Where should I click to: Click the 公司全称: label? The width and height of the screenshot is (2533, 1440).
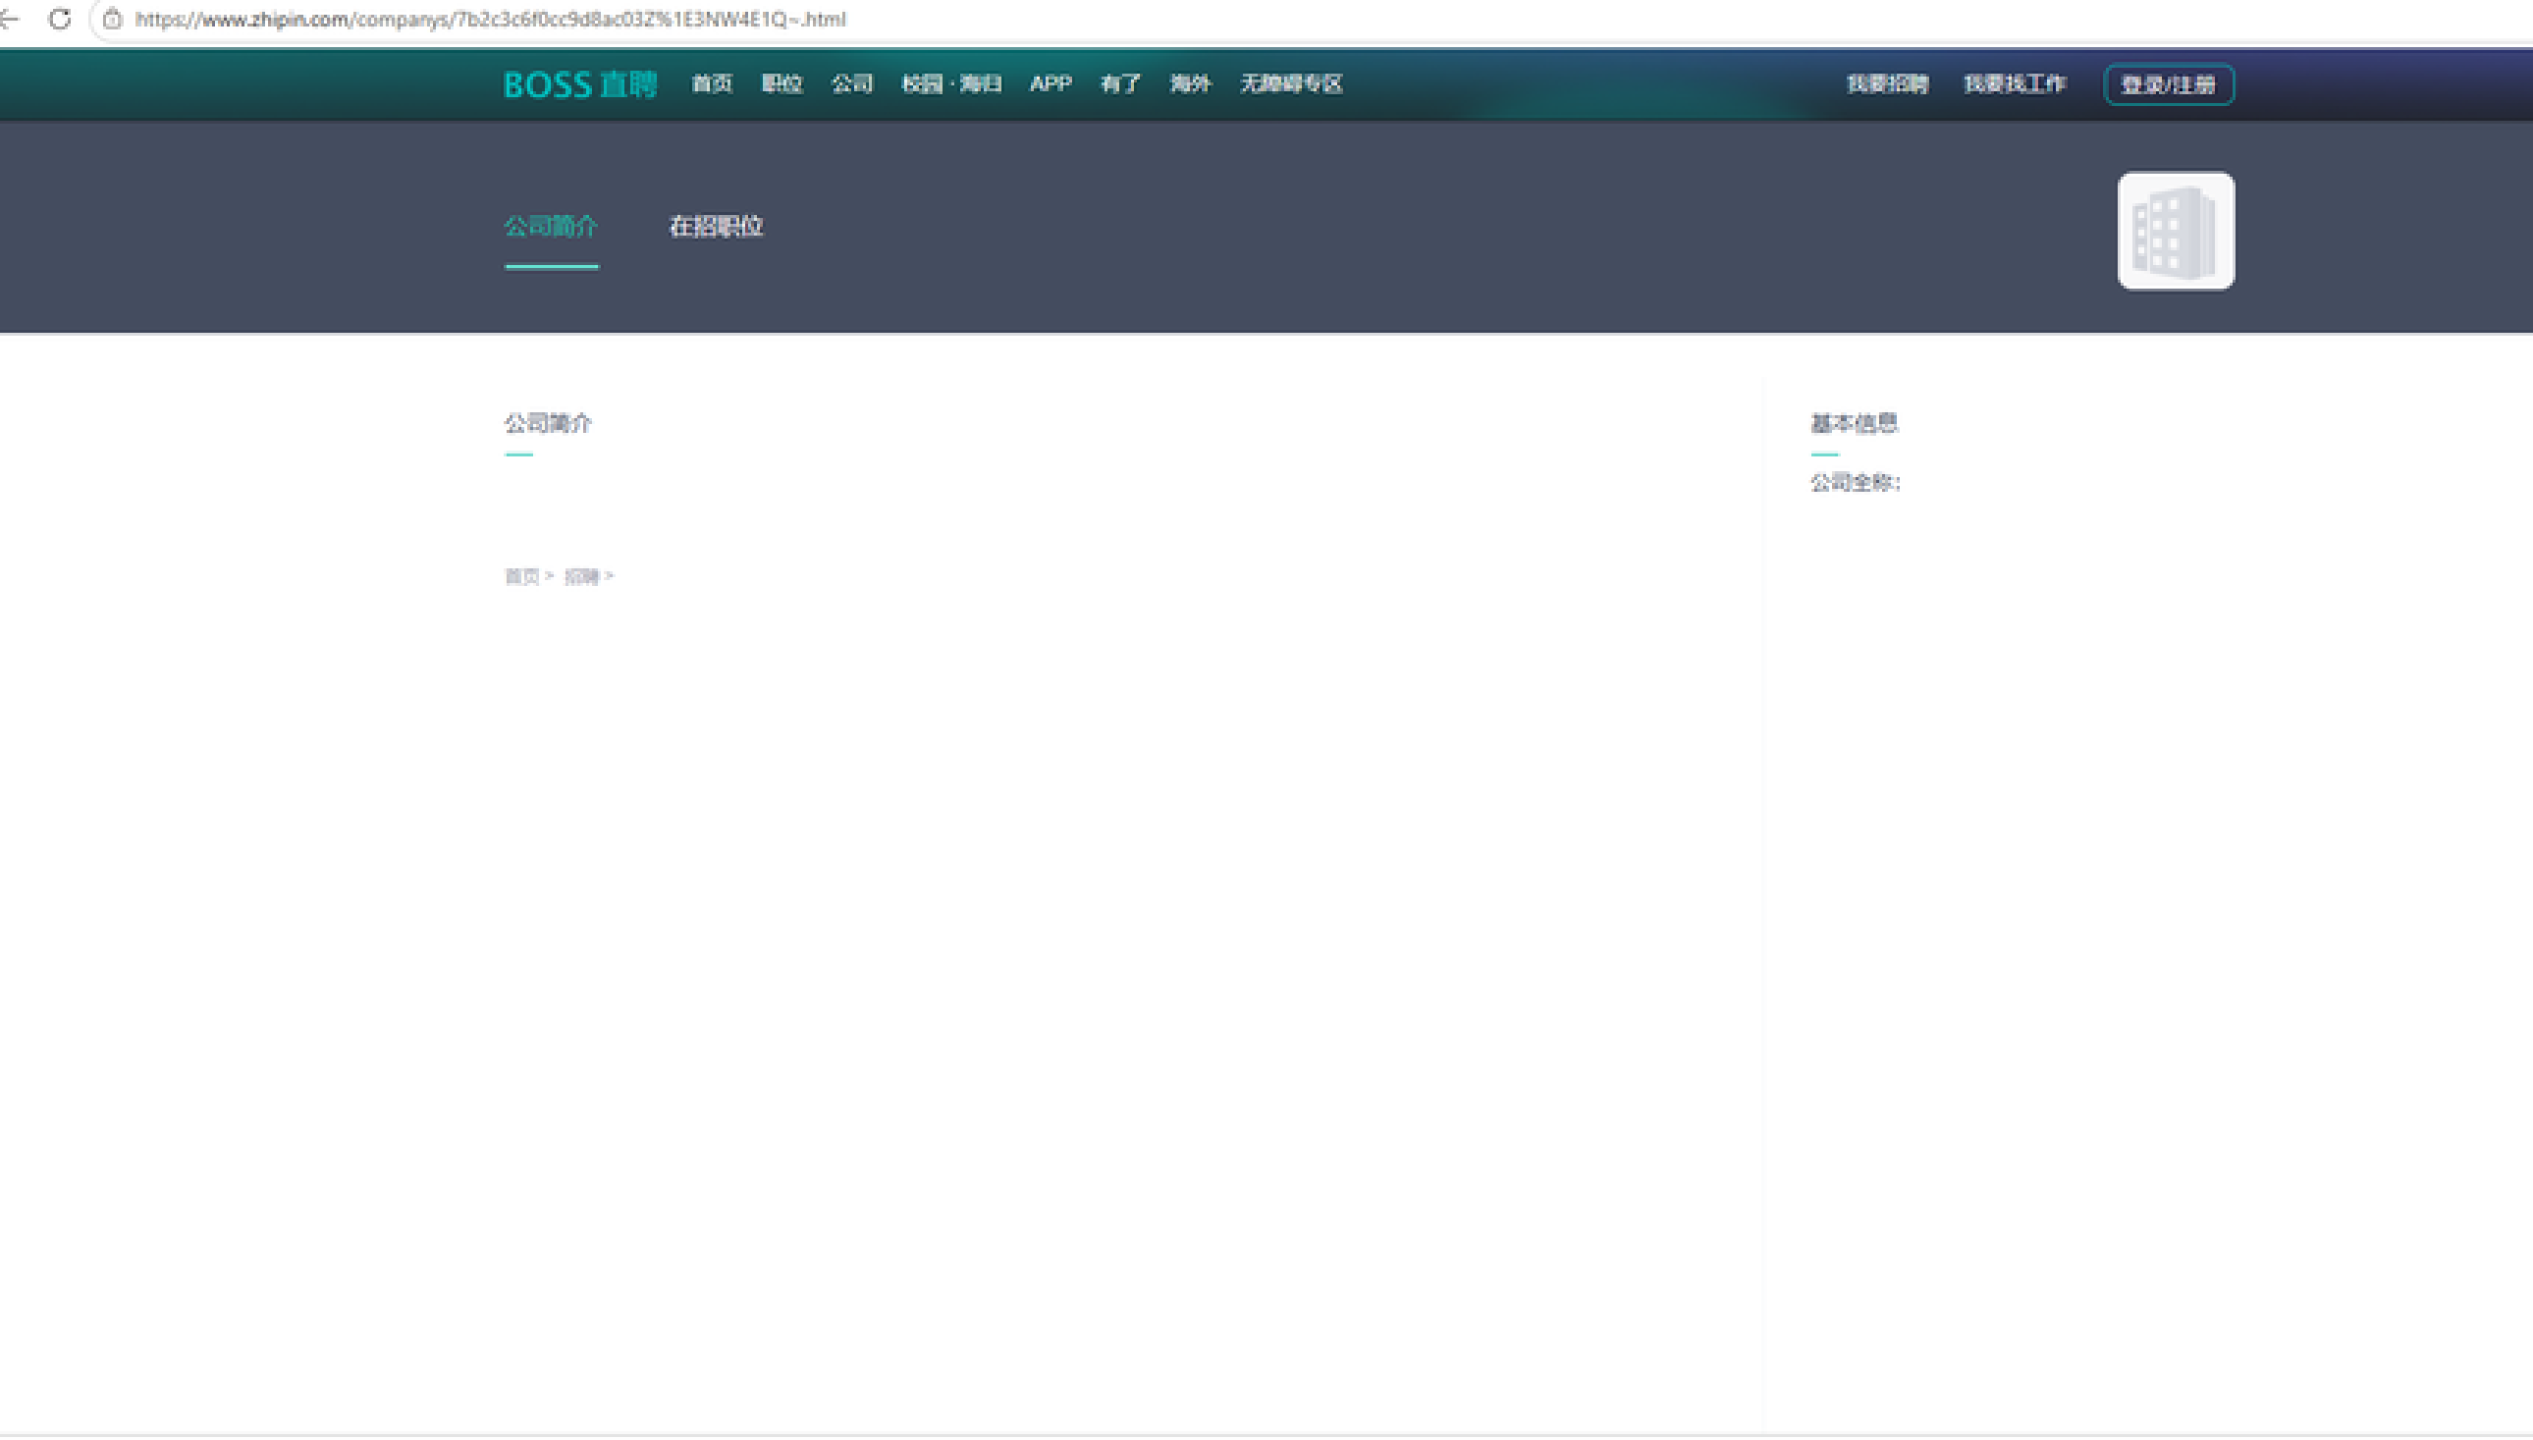pyautogui.click(x=1855, y=483)
